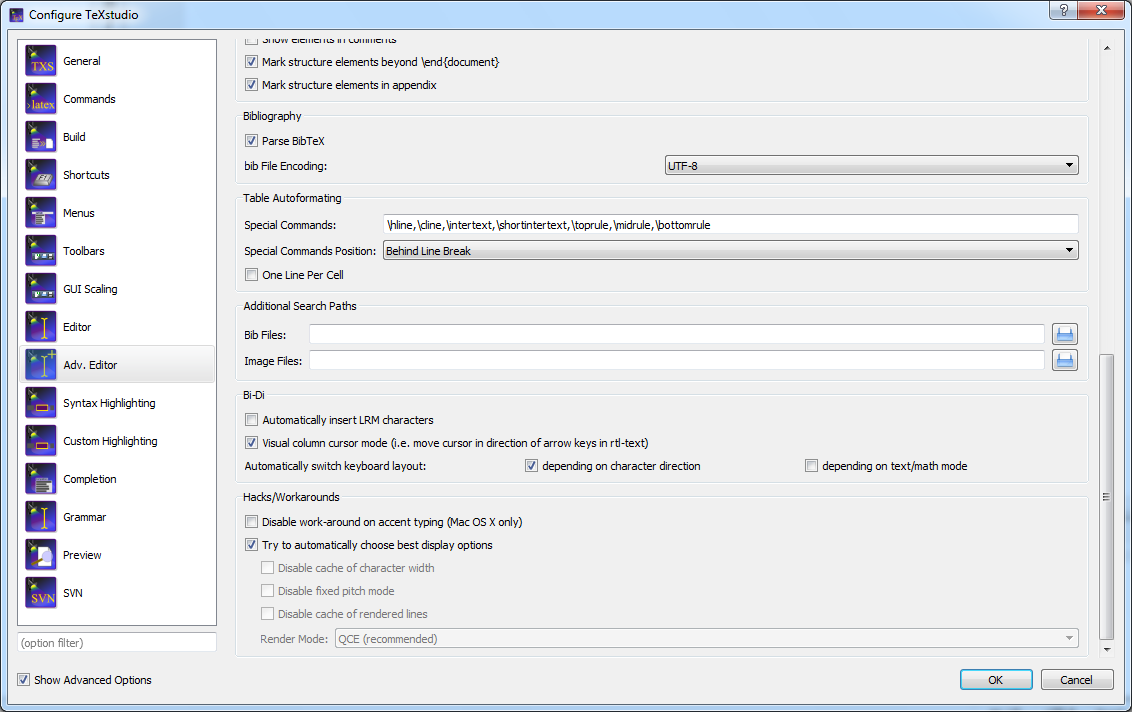The image size is (1132, 712).
Task: Switch to Commands settings page
Action: [x=117, y=99]
